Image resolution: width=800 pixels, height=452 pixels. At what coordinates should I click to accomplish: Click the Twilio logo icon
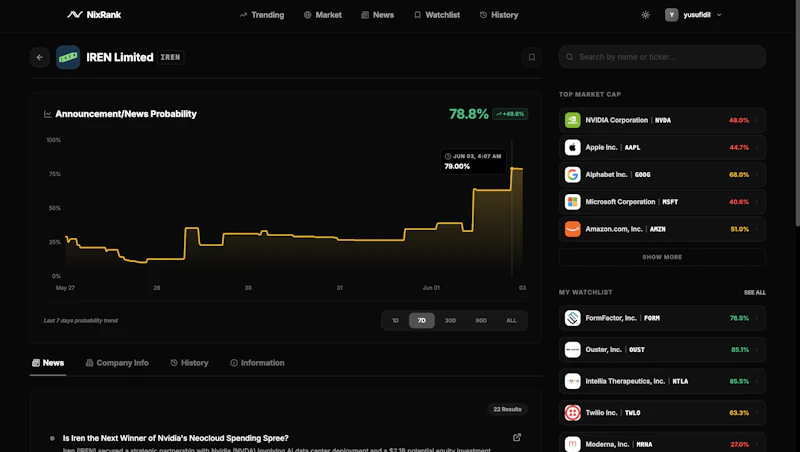pos(572,413)
